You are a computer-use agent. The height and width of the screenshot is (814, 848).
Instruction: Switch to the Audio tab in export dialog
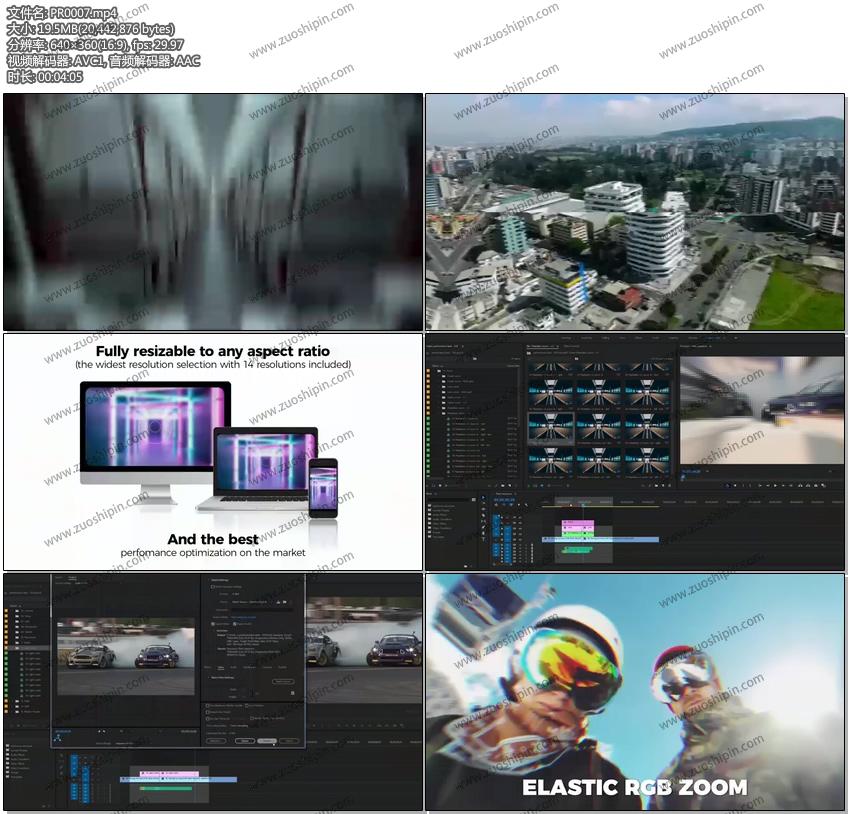click(x=235, y=667)
